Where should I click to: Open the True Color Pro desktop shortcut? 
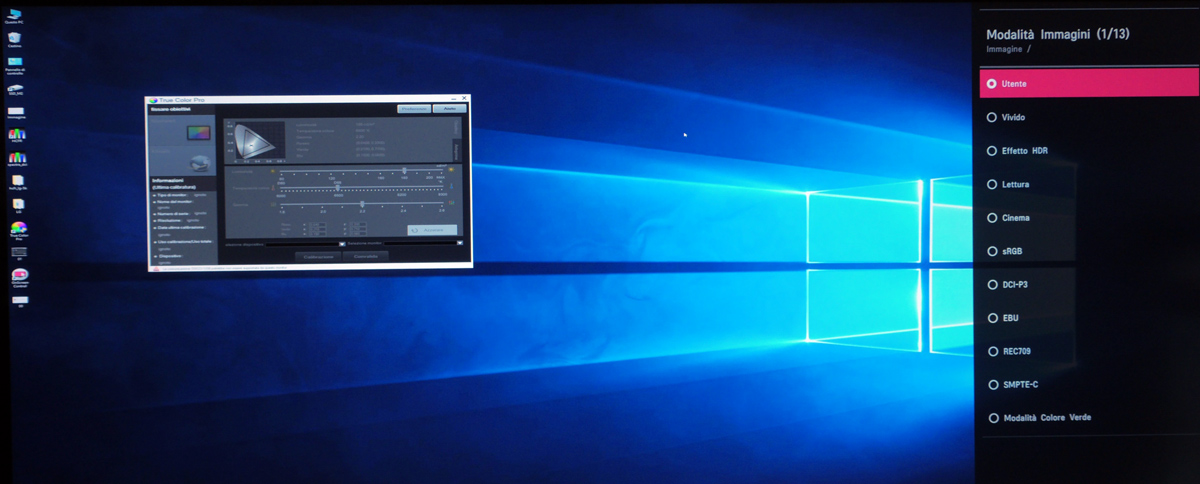(x=18, y=232)
